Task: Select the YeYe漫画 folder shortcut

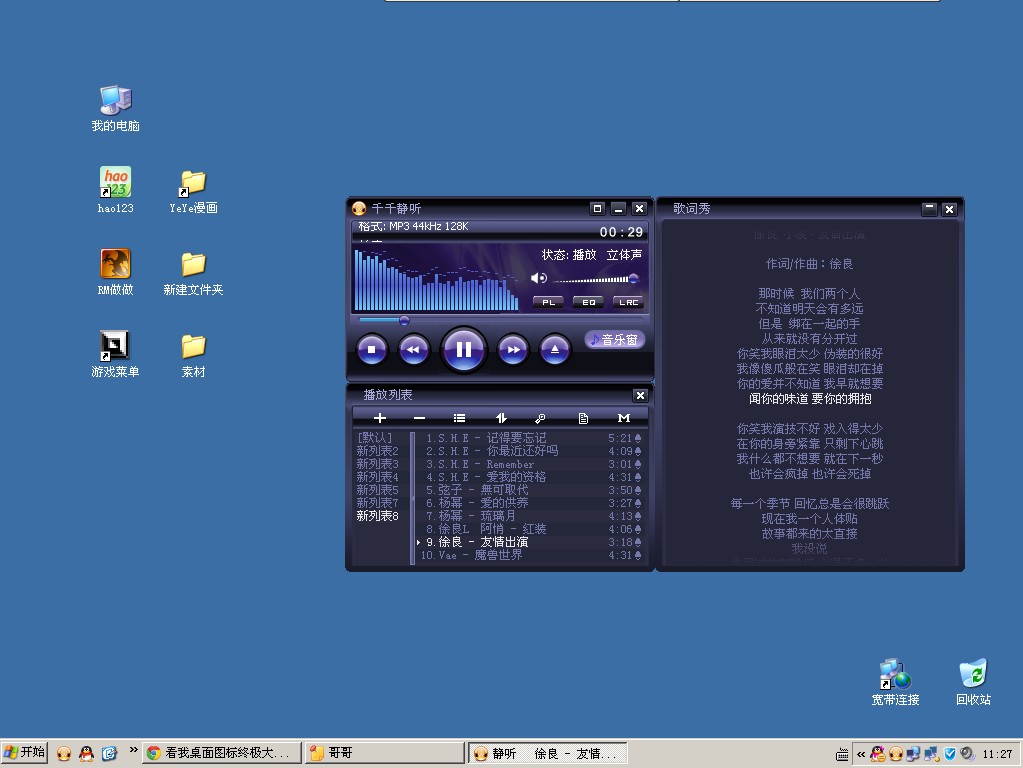Action: pos(193,192)
